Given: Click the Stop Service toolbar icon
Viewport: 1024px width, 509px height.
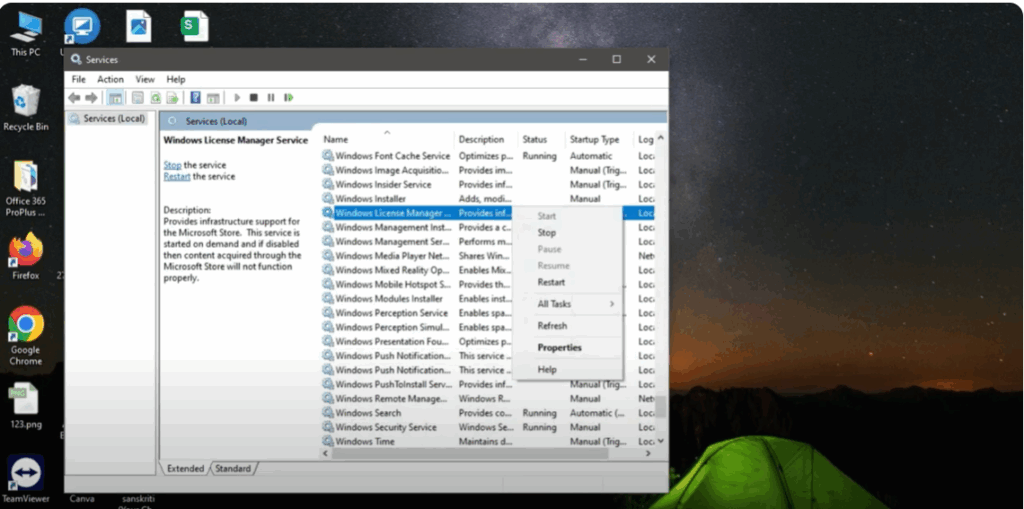Looking at the screenshot, I should pyautogui.click(x=254, y=98).
